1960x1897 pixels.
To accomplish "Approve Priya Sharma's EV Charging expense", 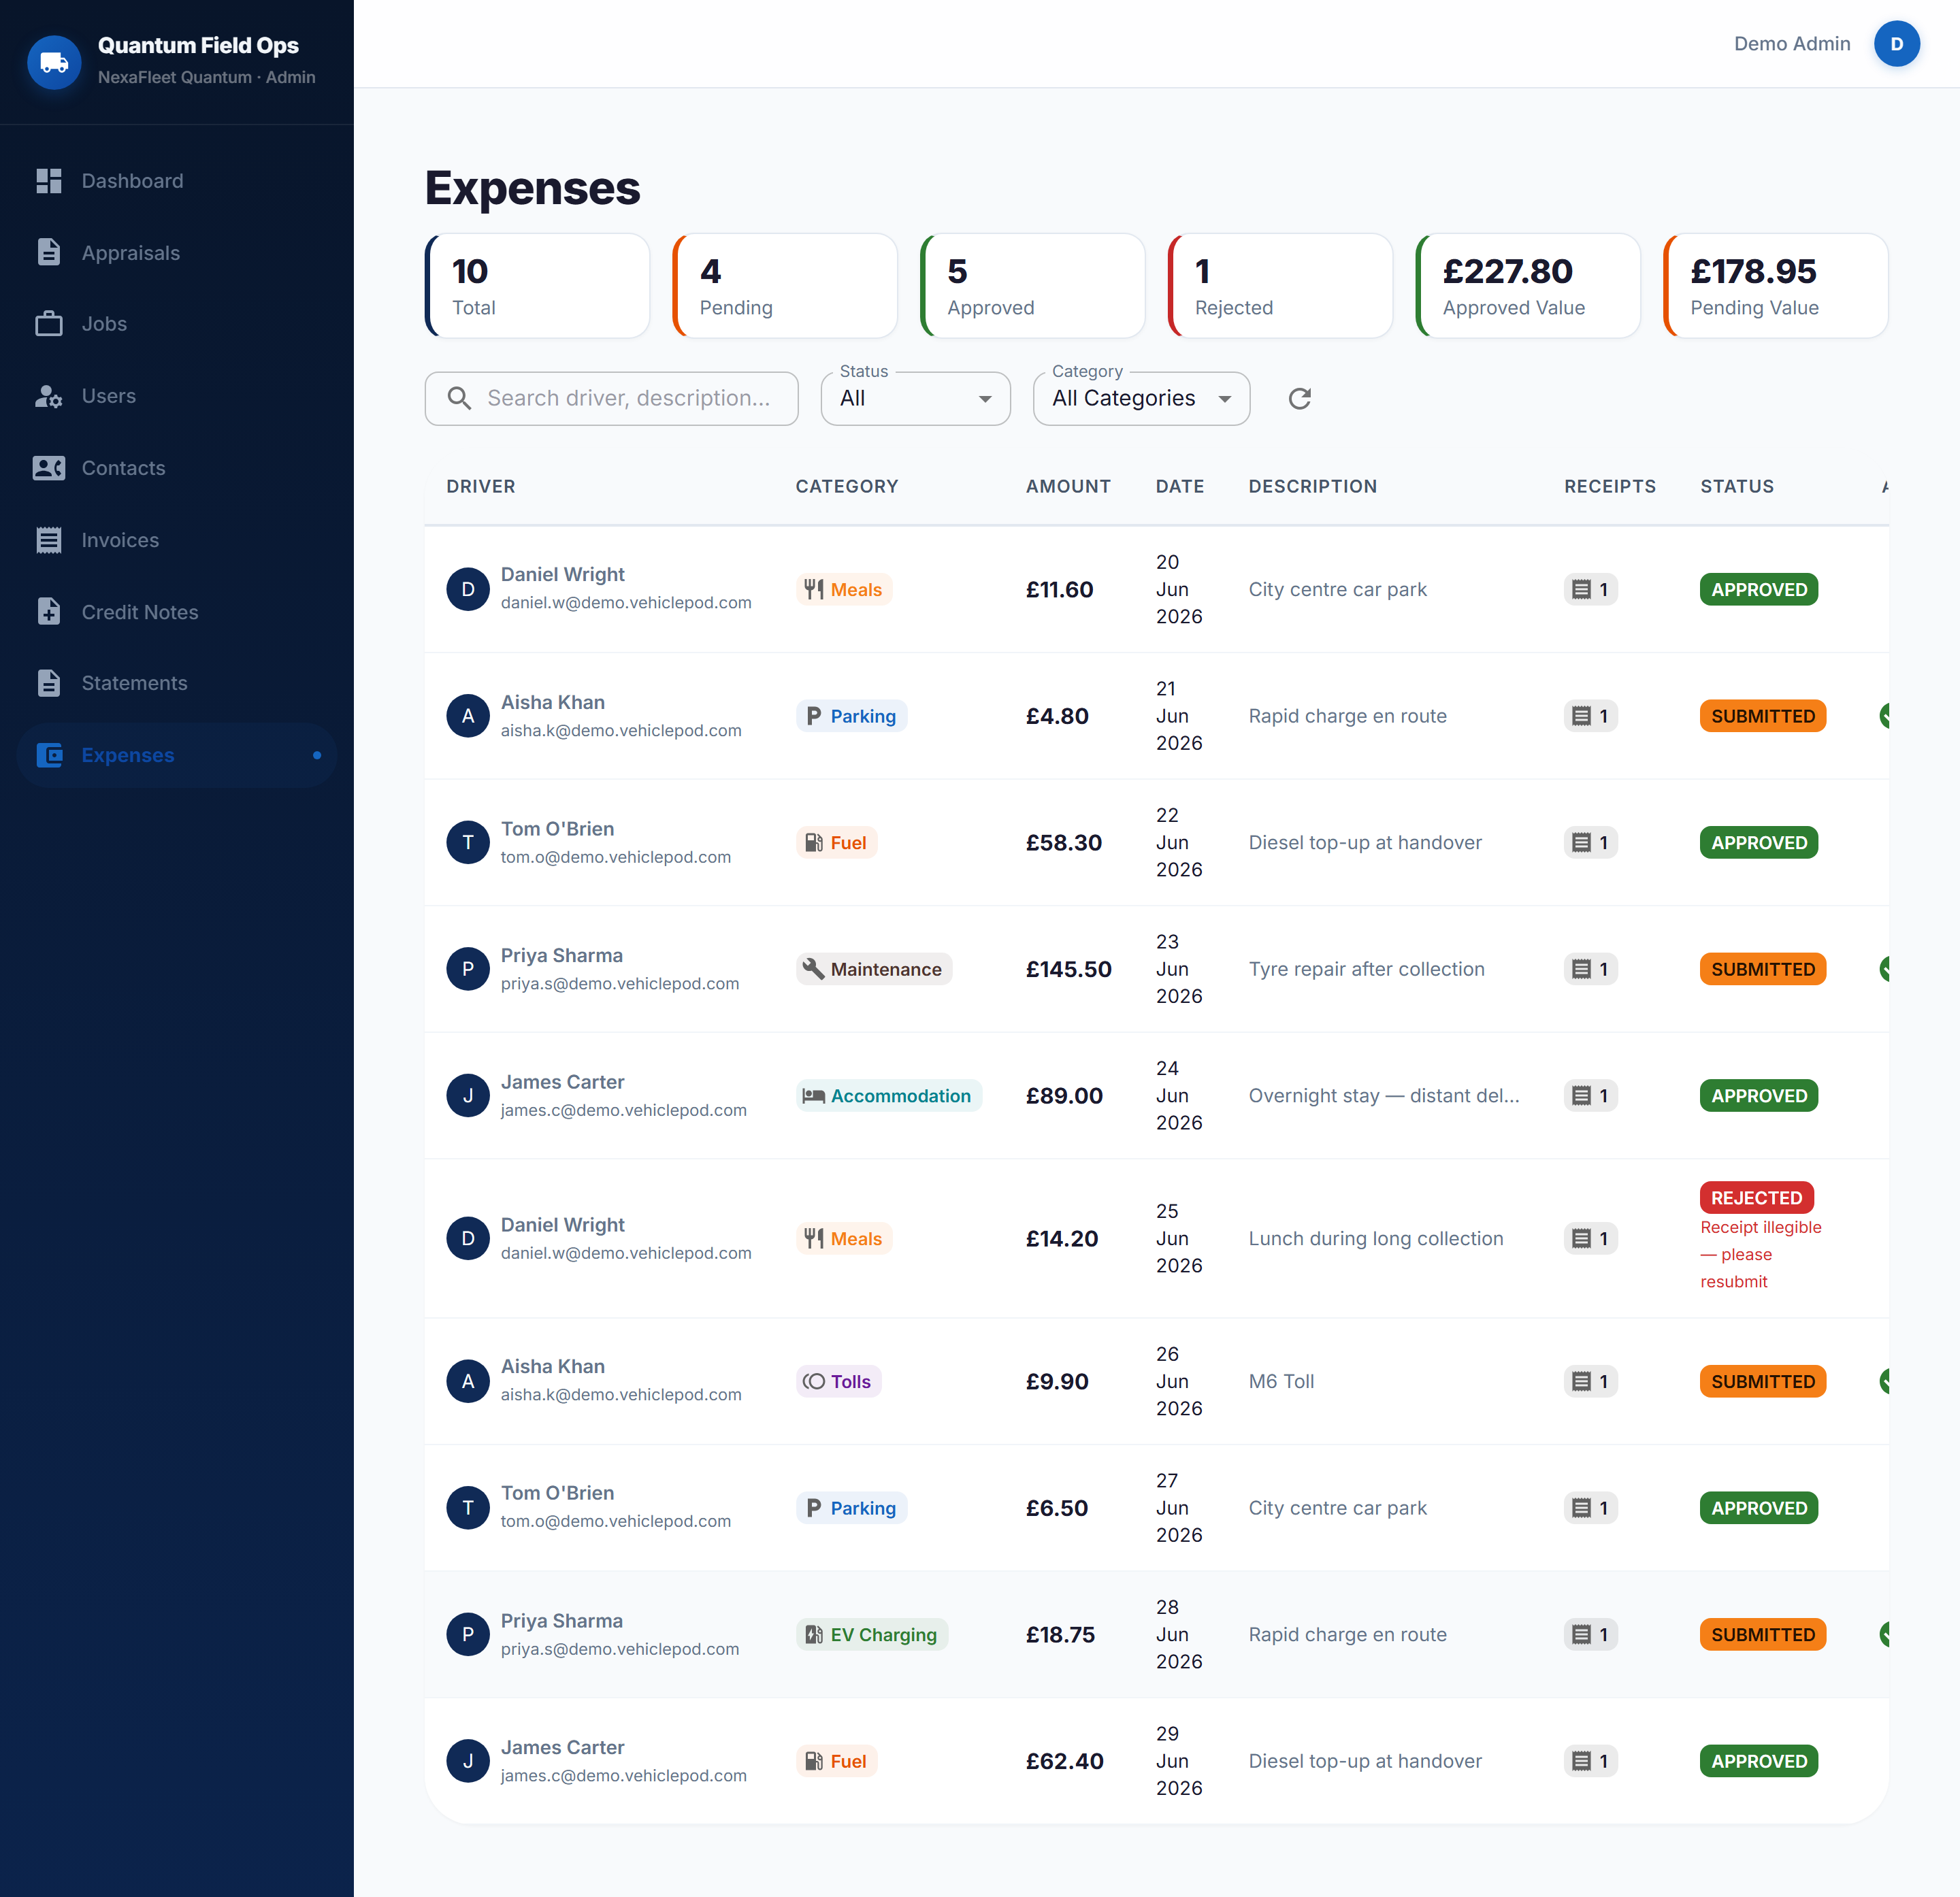I will (x=1884, y=1634).
